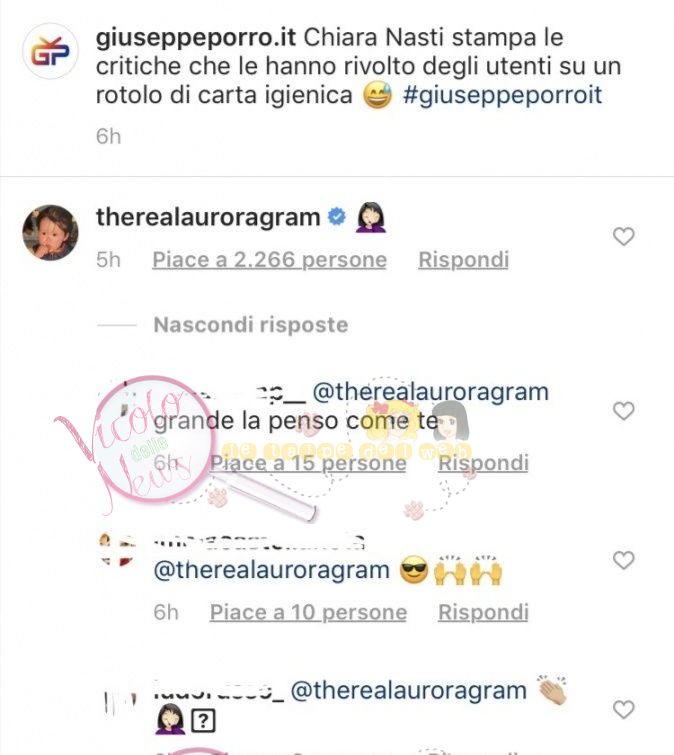Like the 'grande la penso come te' reply

coord(623,411)
